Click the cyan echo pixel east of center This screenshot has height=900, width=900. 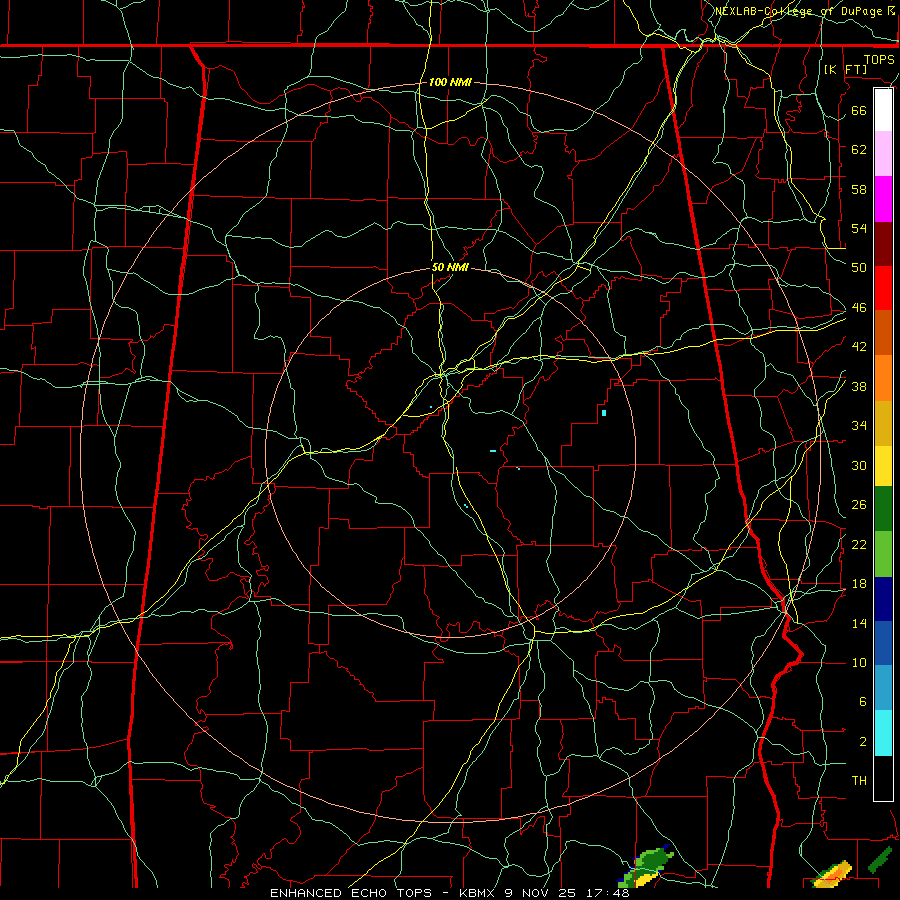[x=604, y=413]
